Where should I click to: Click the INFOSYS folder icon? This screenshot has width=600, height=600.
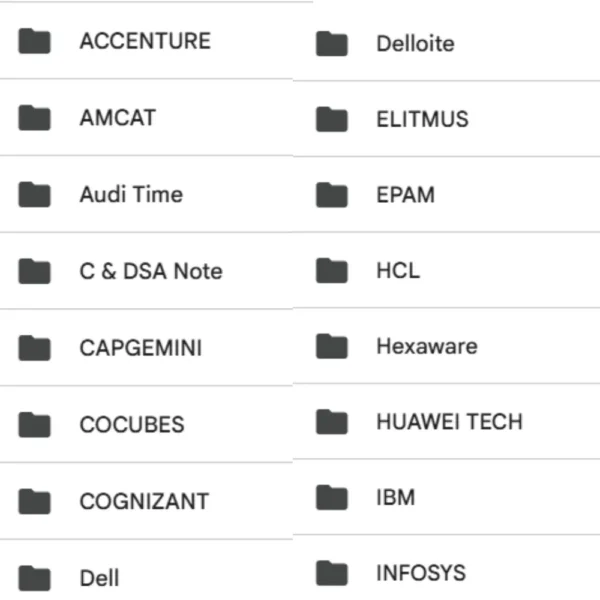(x=331, y=573)
